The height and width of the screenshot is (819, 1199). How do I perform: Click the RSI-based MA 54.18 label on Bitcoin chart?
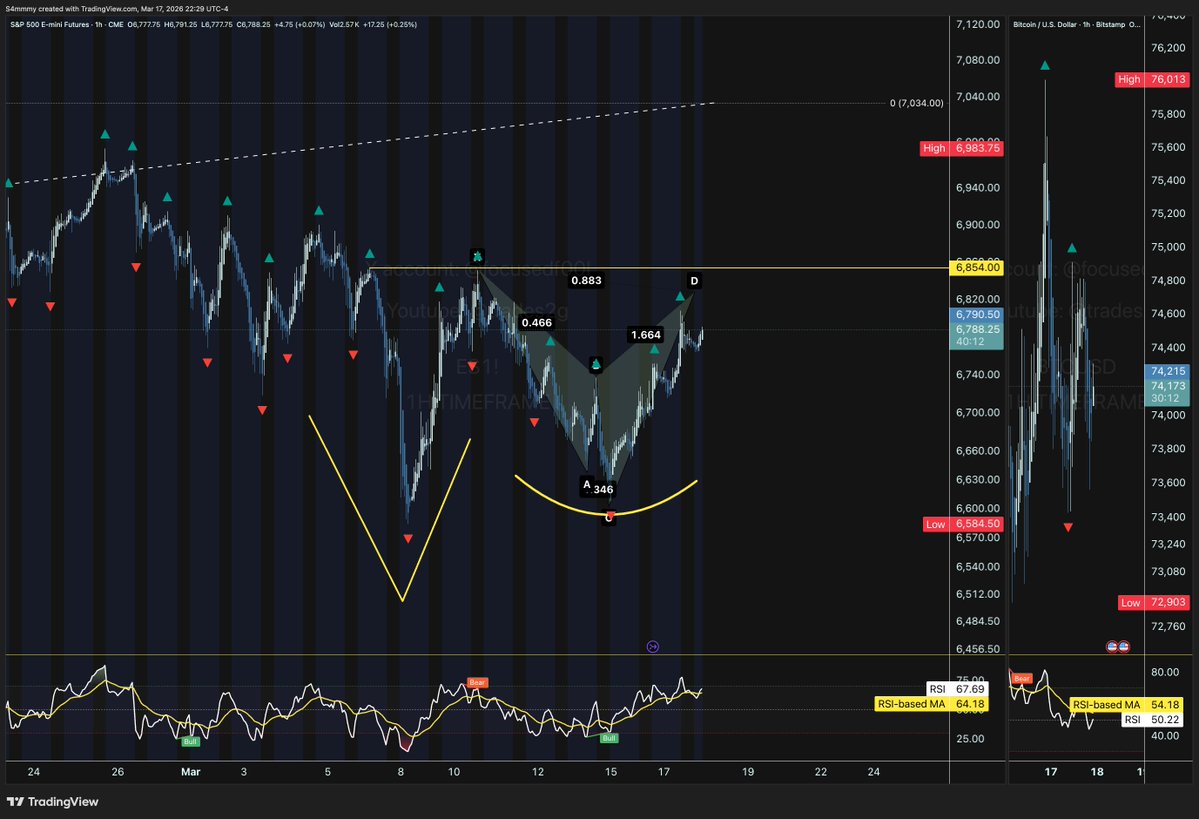(1126, 704)
